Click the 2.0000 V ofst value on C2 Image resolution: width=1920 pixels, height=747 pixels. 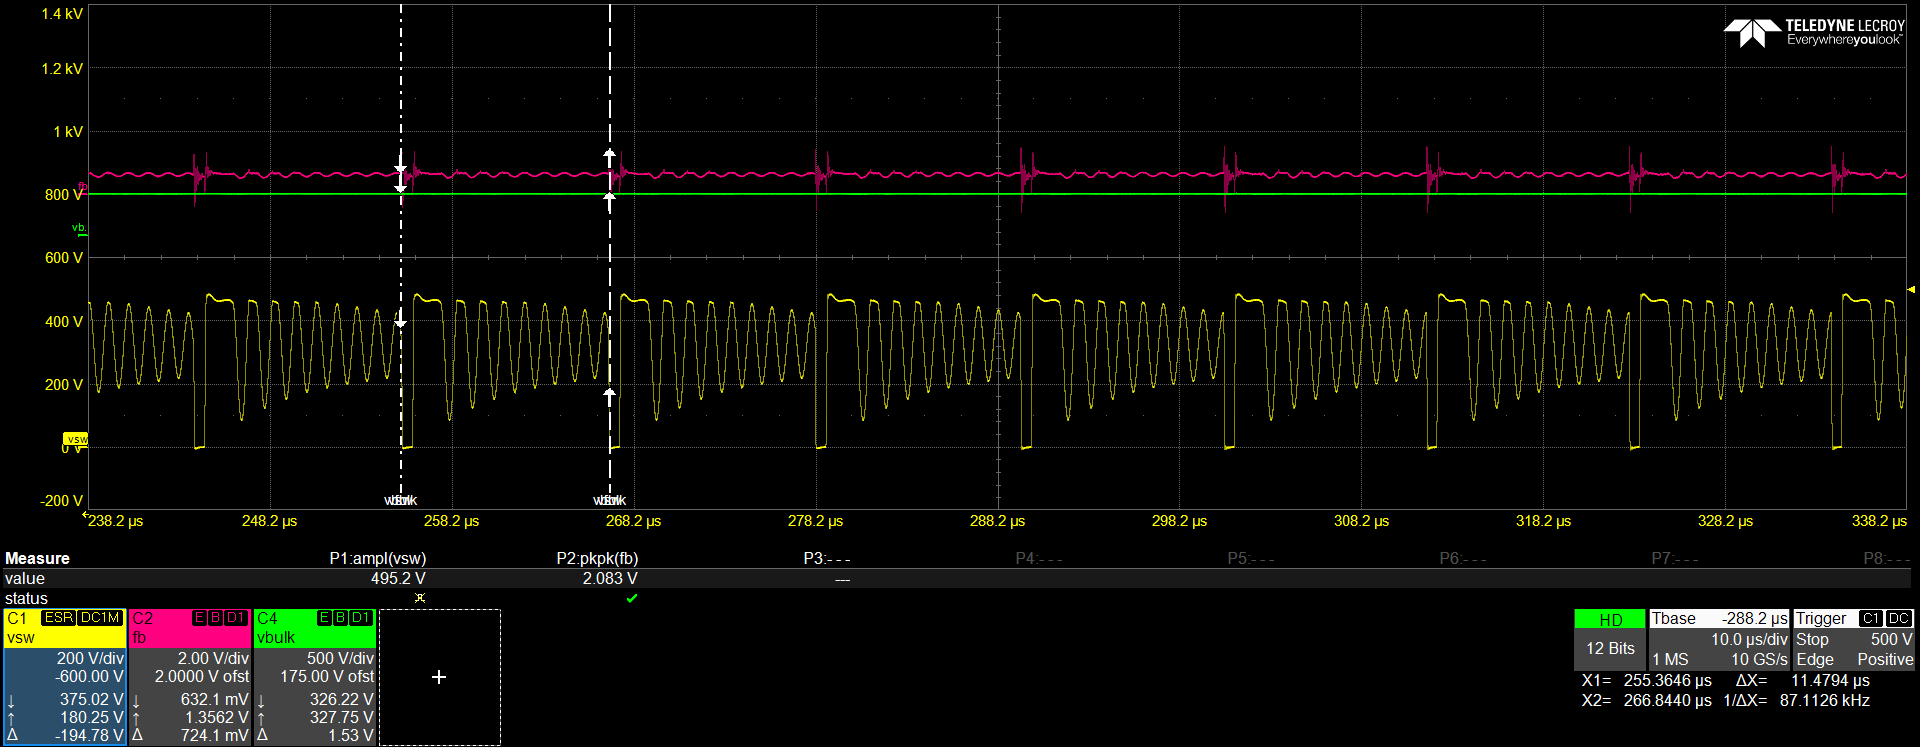click(x=202, y=677)
